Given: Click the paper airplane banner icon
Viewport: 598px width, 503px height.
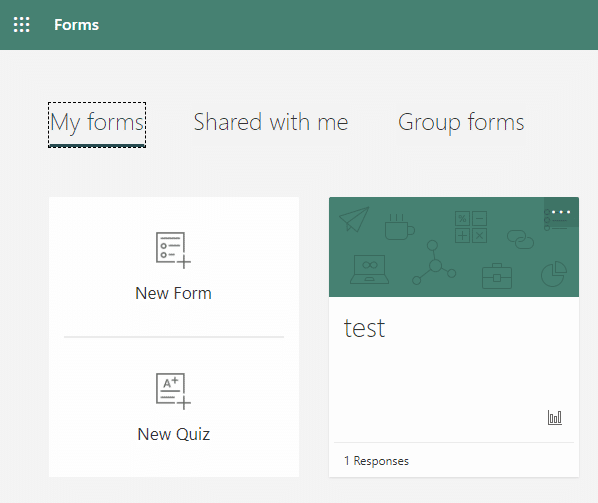Looking at the screenshot, I should pyautogui.click(x=354, y=219).
